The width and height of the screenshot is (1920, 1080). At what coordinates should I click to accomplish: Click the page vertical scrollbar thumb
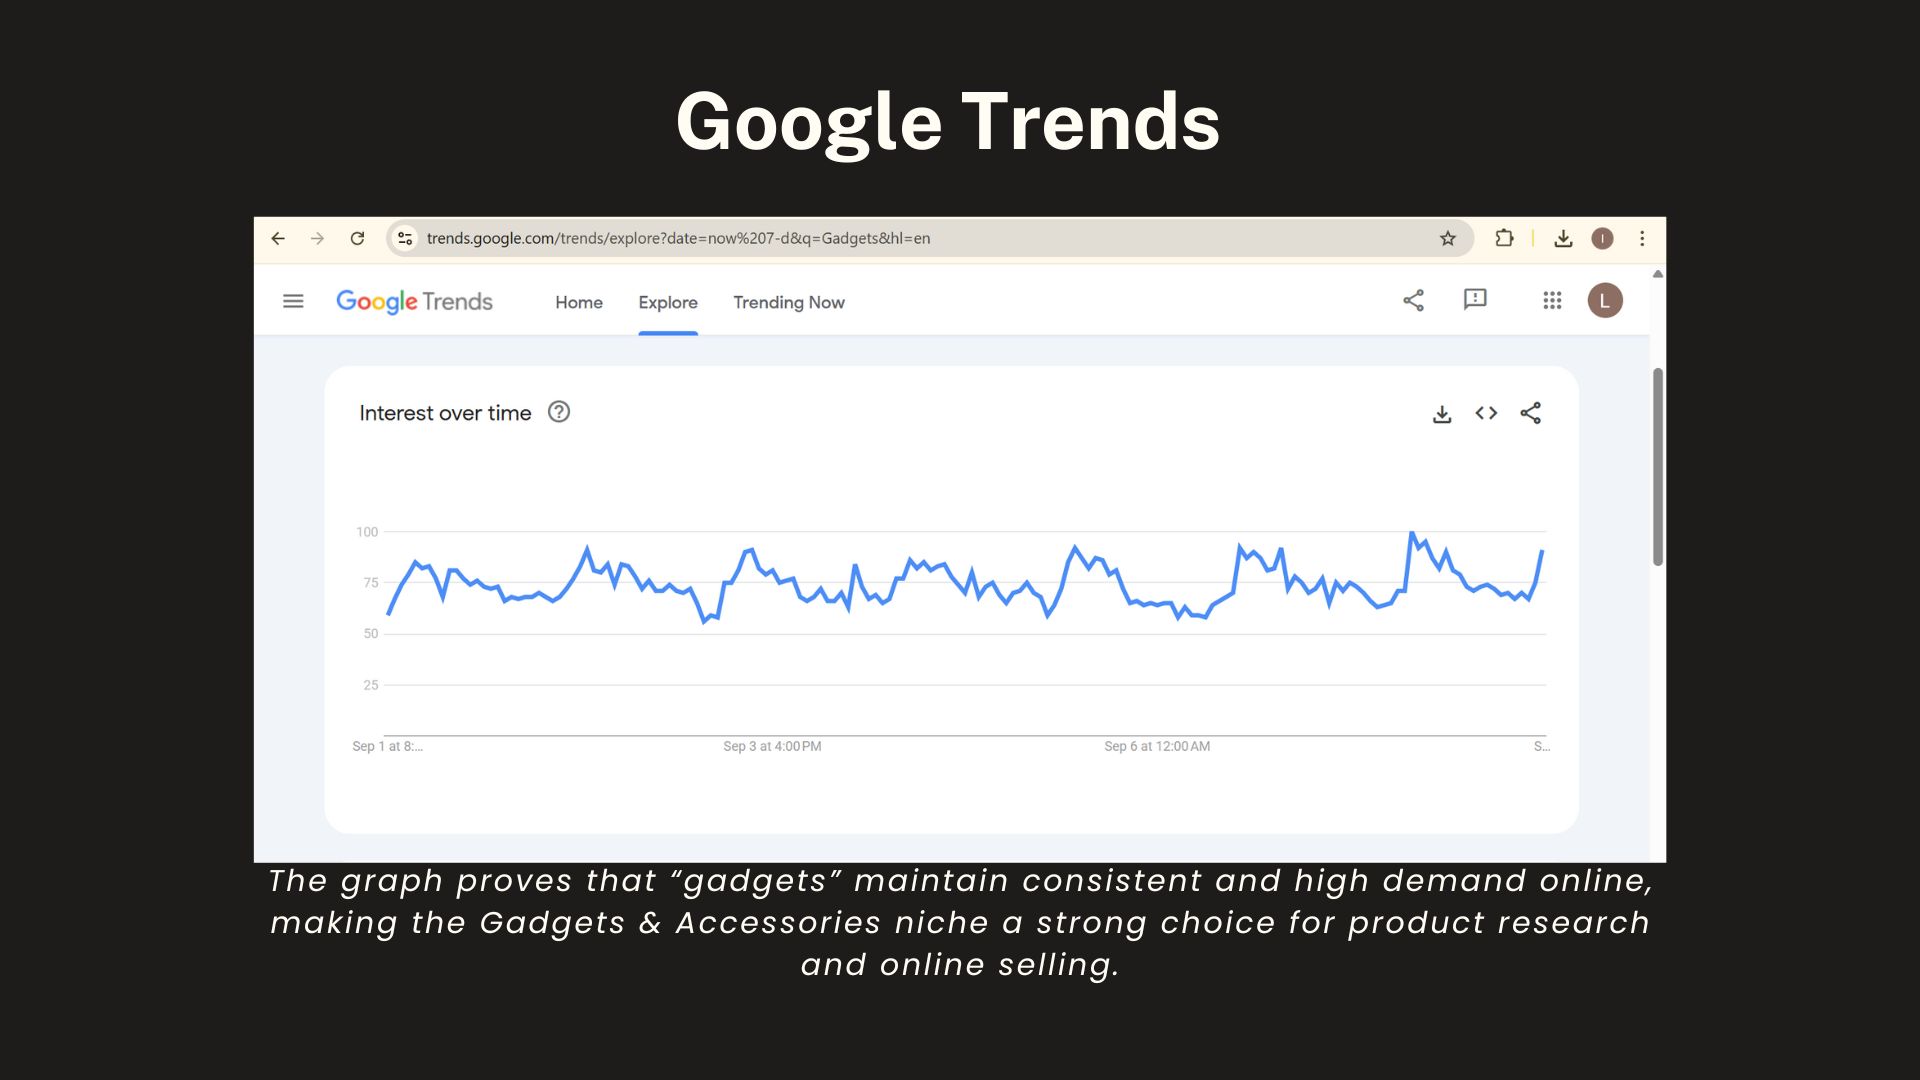point(1657,466)
